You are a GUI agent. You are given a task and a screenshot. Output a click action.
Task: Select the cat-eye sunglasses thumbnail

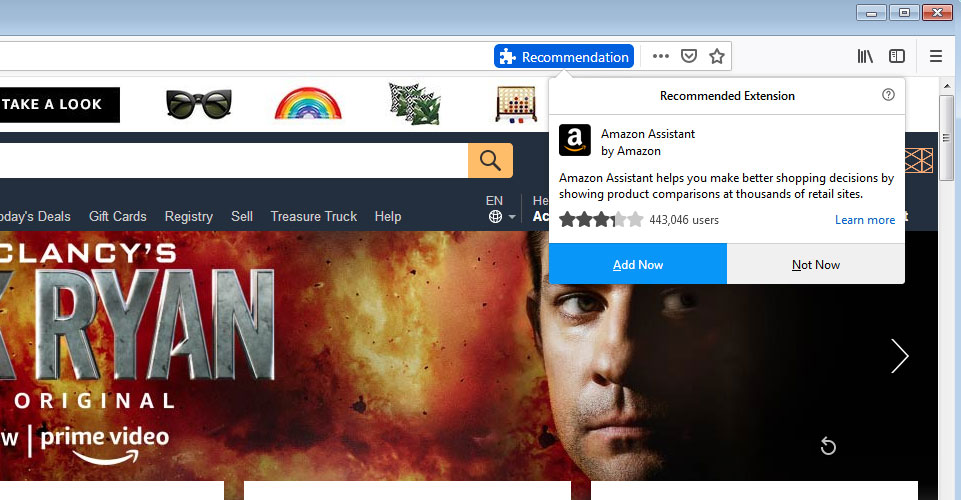pos(199,104)
